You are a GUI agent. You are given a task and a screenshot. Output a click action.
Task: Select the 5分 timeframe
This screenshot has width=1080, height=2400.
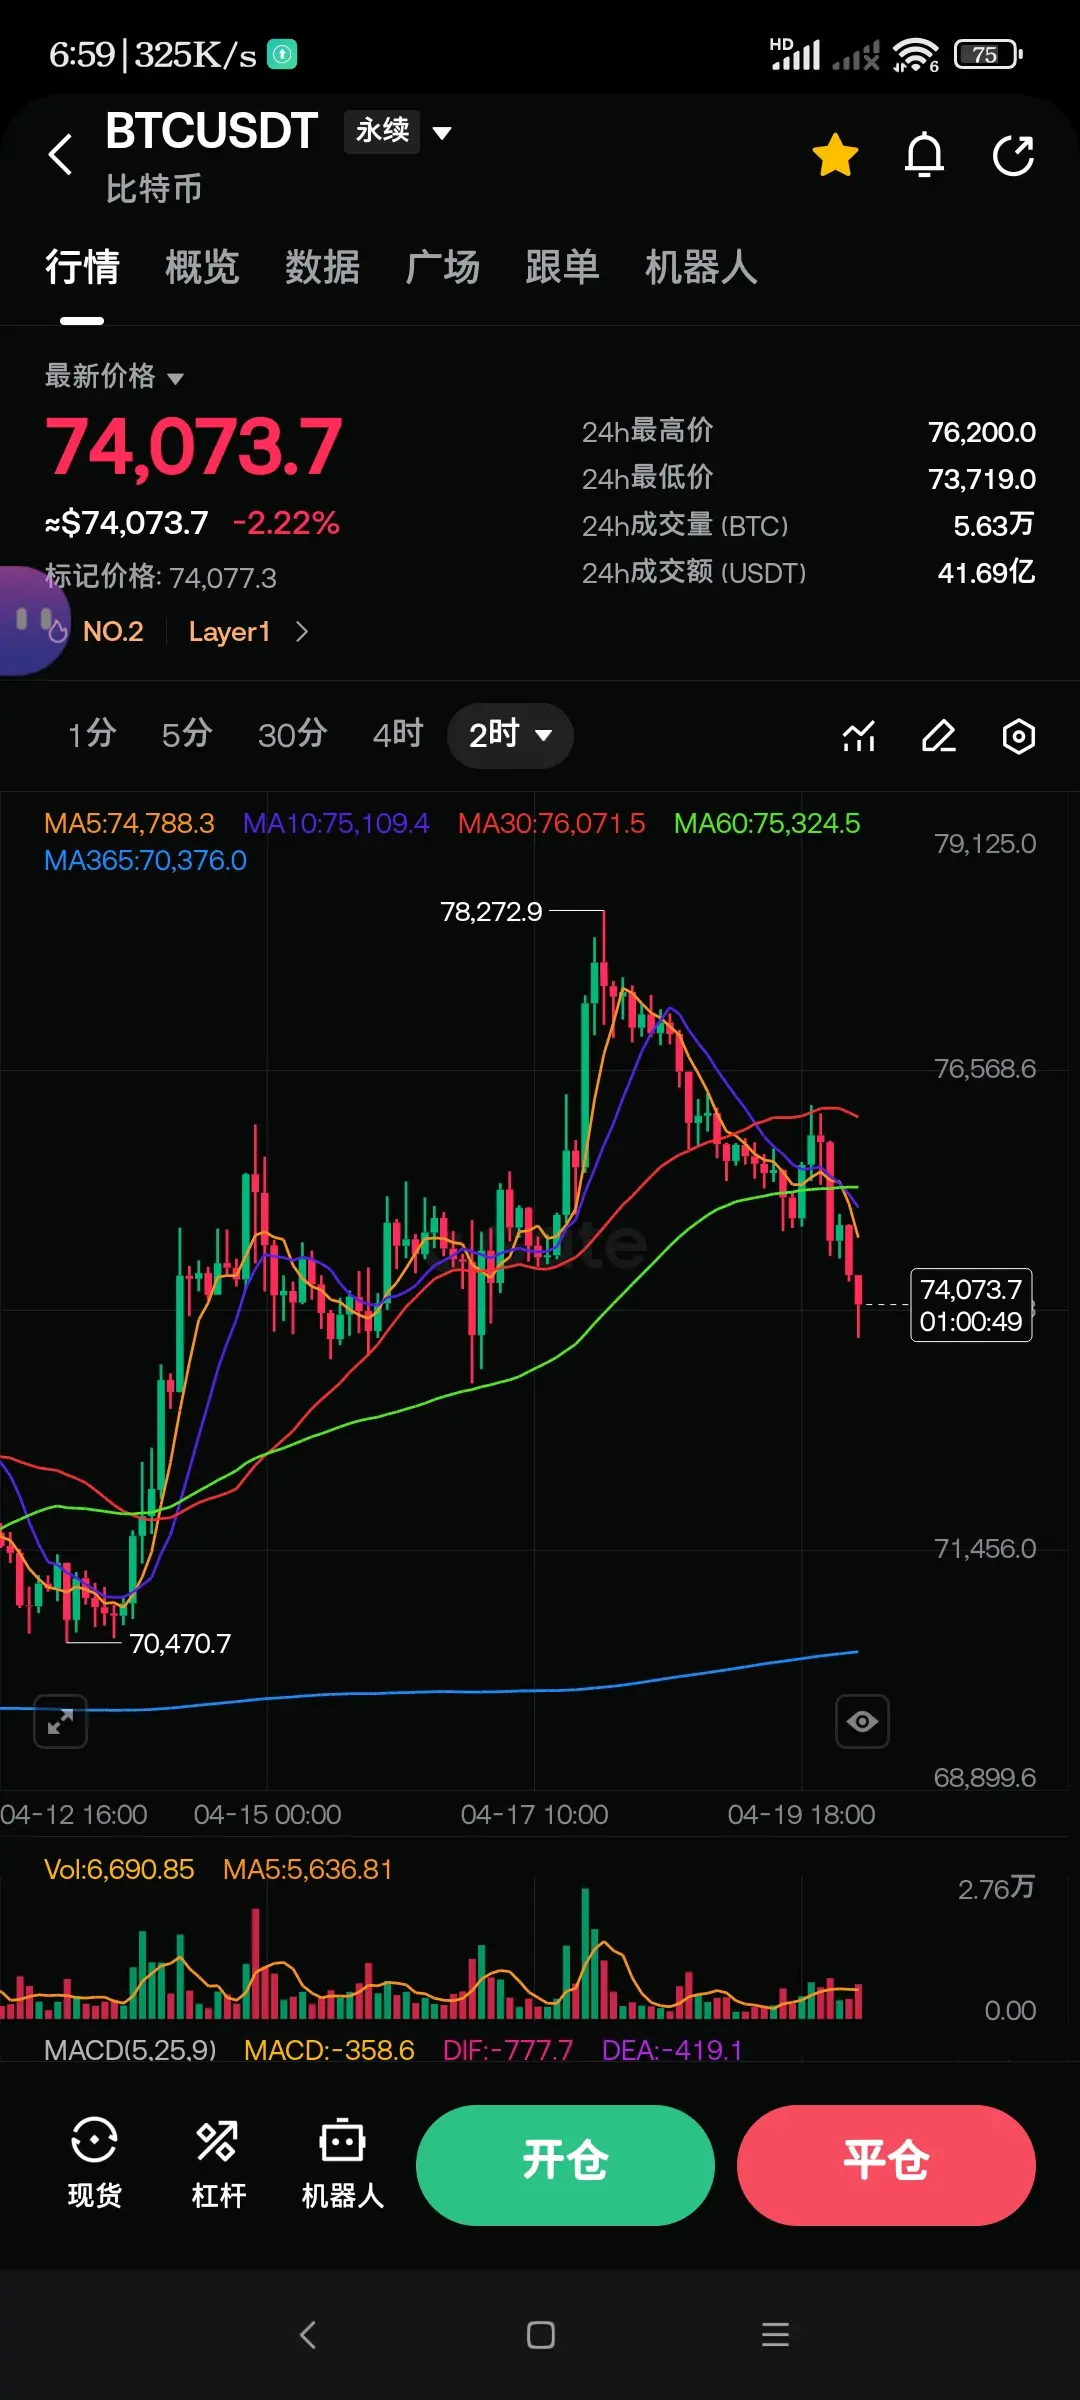click(x=187, y=734)
